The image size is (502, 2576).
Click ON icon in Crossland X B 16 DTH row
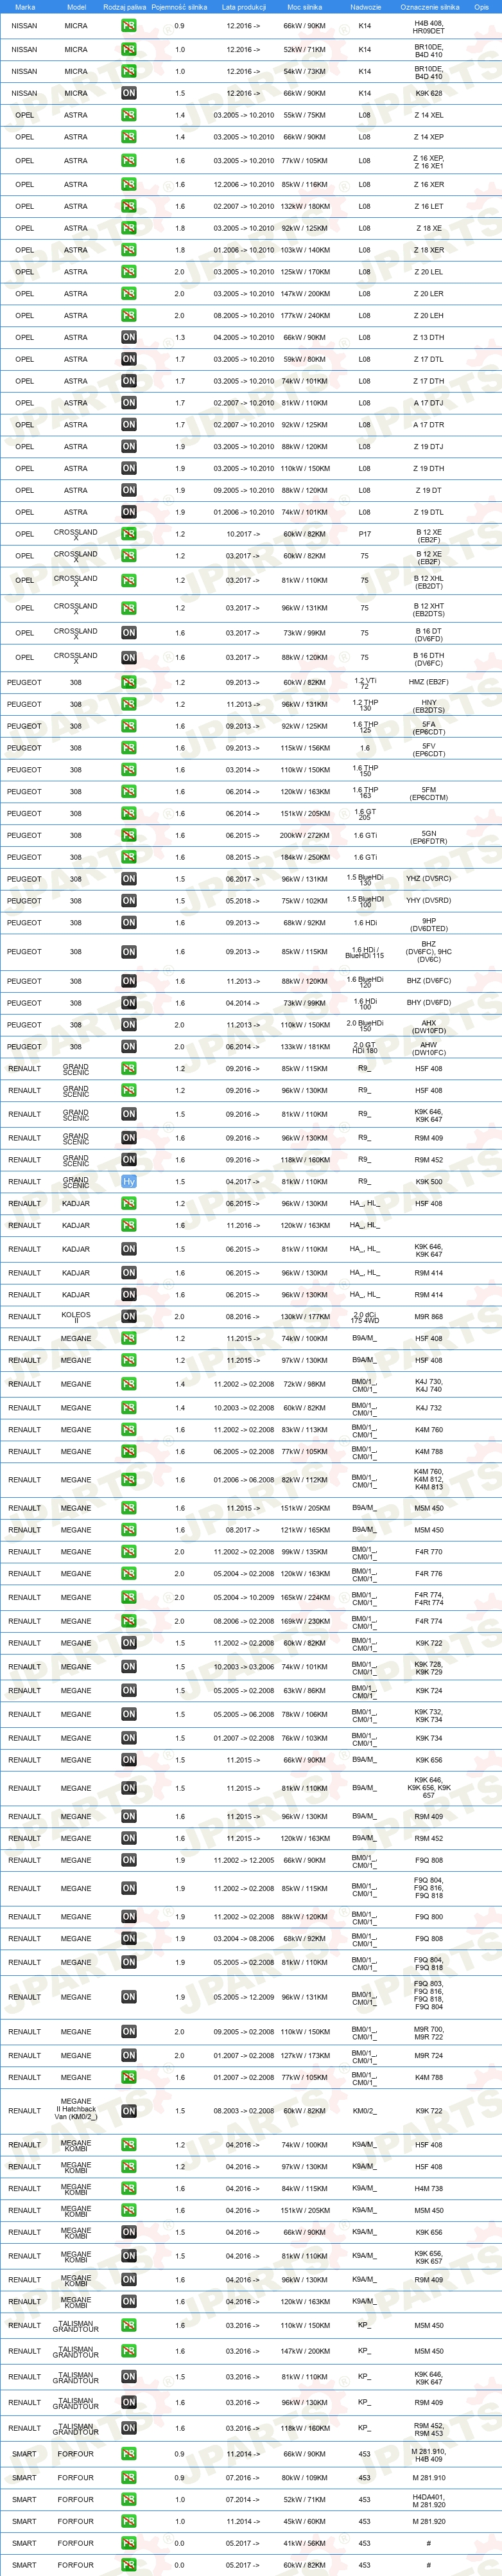pyautogui.click(x=129, y=657)
